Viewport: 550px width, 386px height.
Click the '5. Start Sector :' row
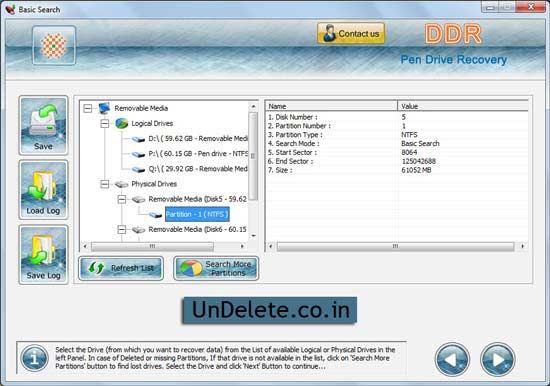397,153
